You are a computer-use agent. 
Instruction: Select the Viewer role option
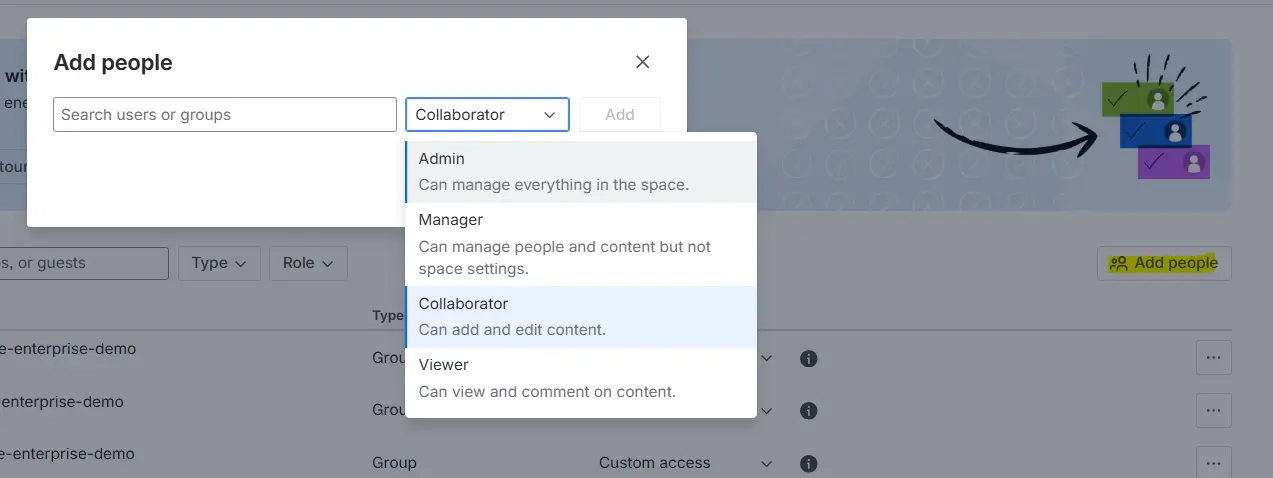580,377
